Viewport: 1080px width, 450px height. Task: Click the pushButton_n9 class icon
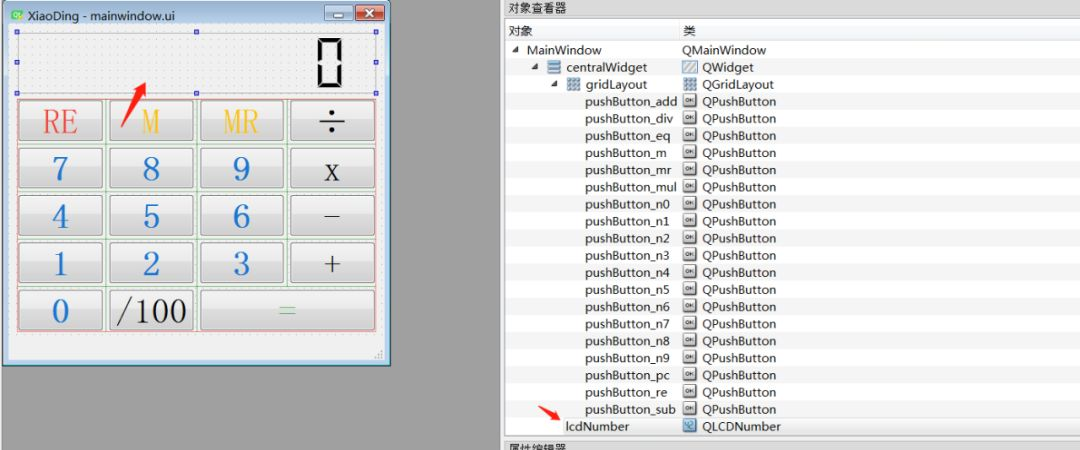click(689, 358)
